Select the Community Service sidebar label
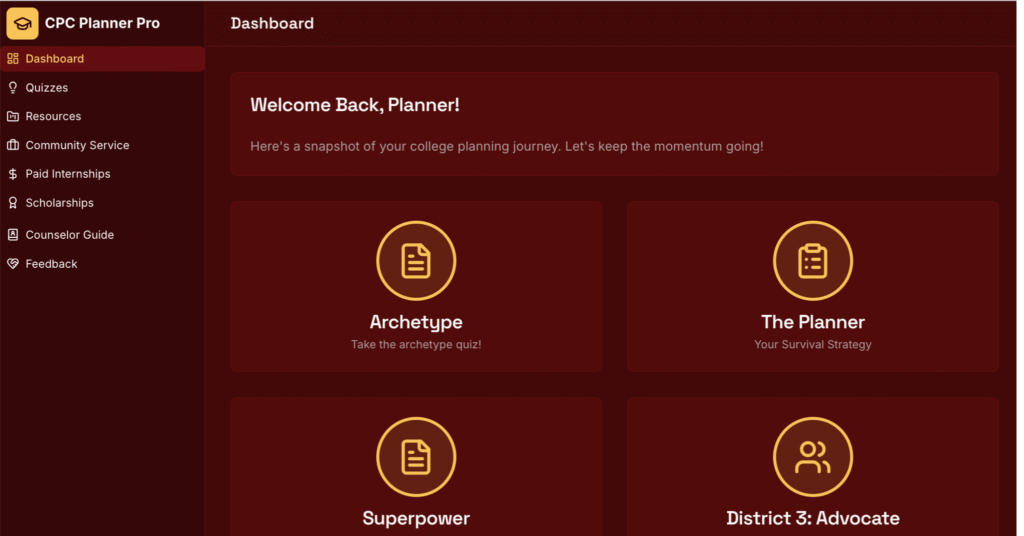 tap(77, 146)
